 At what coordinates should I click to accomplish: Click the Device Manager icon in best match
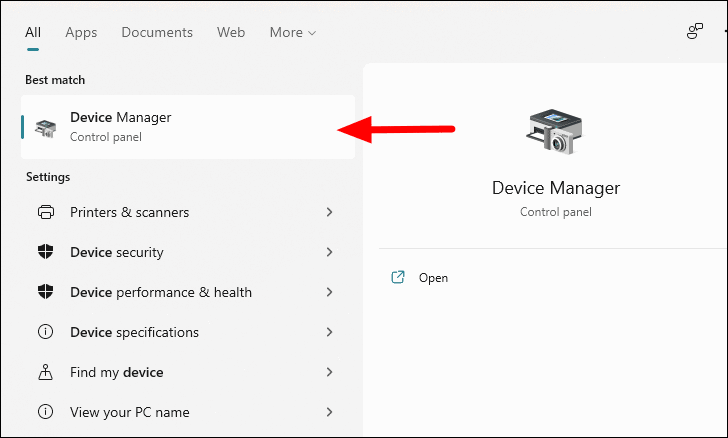(x=46, y=129)
